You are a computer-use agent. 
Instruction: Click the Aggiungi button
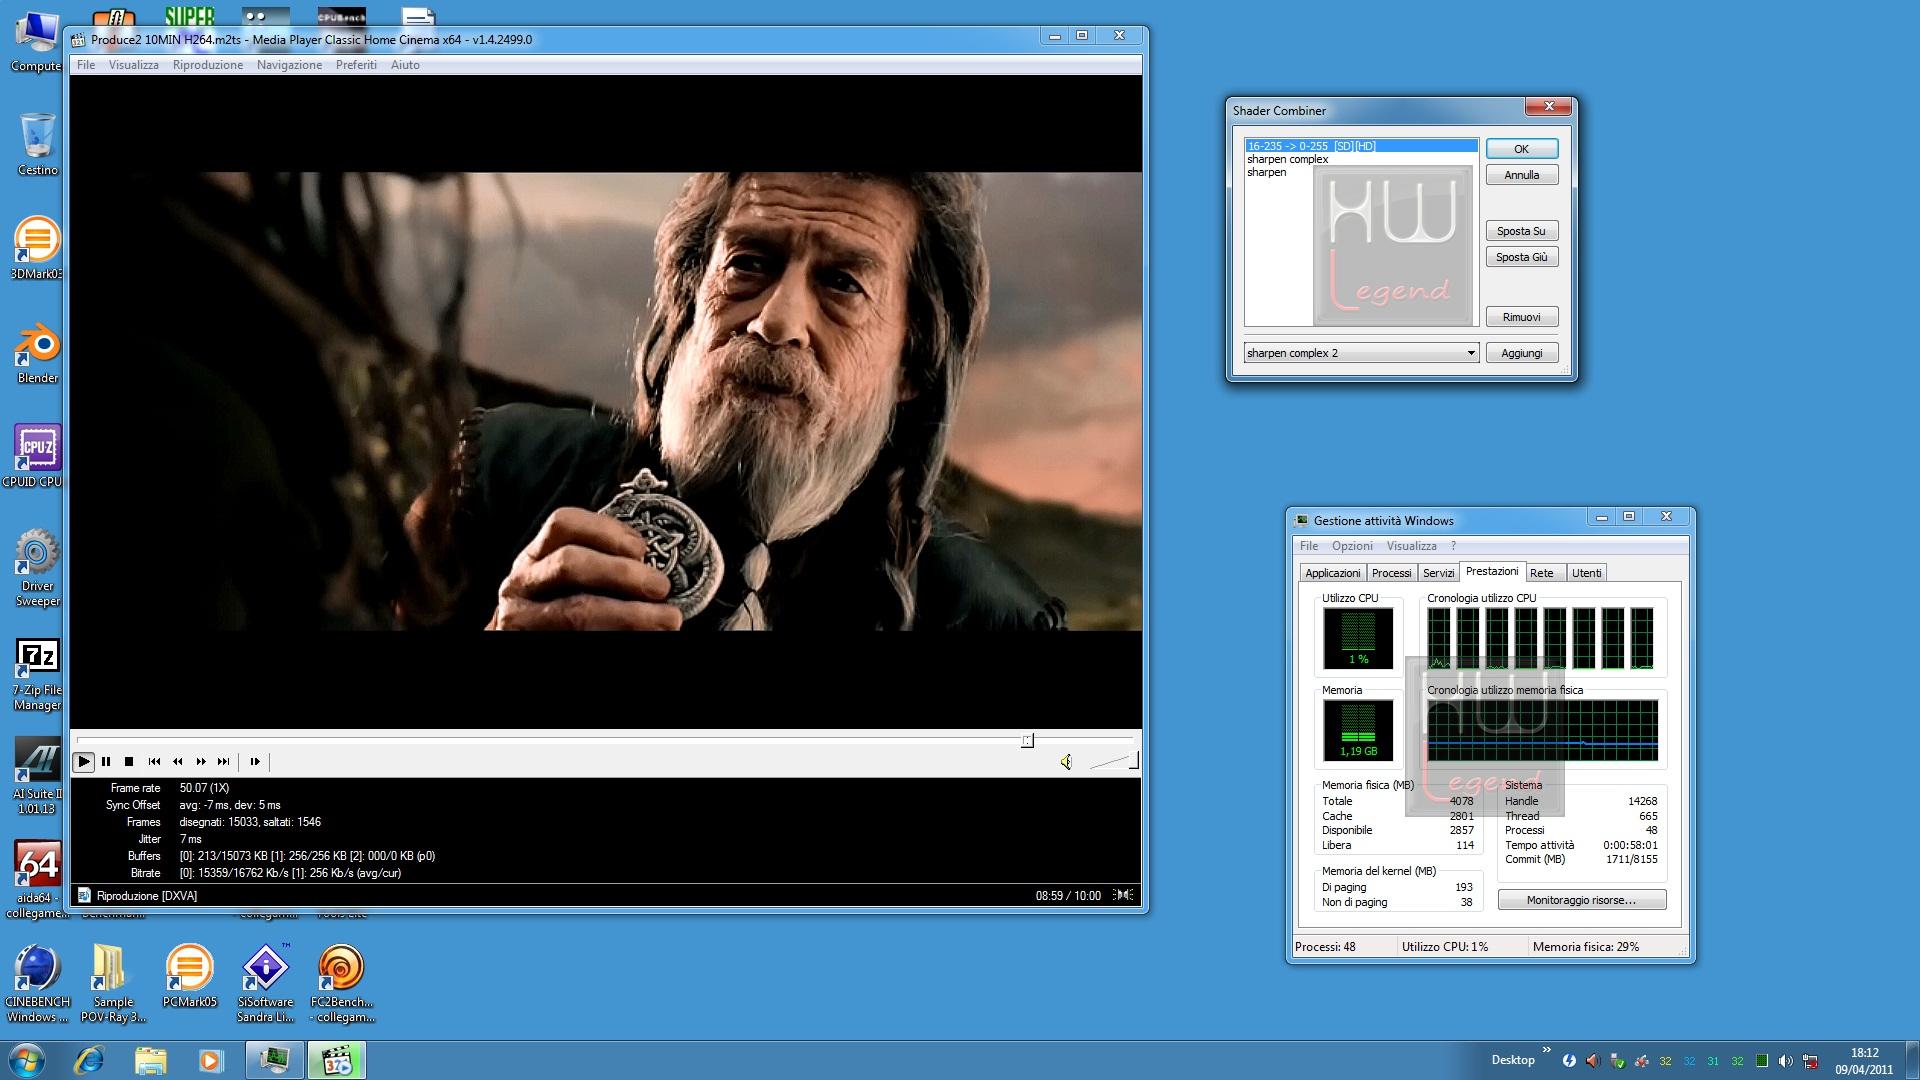(x=1521, y=353)
